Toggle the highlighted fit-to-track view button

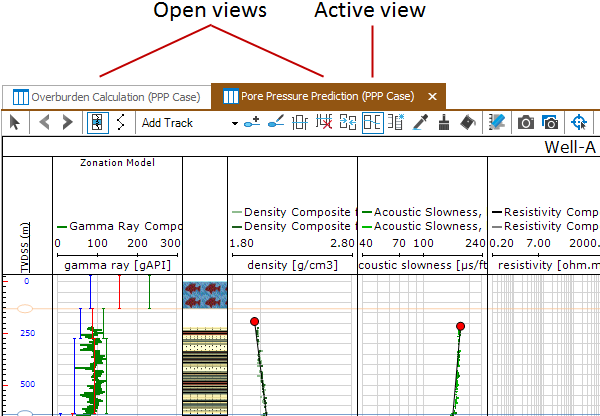97,123
